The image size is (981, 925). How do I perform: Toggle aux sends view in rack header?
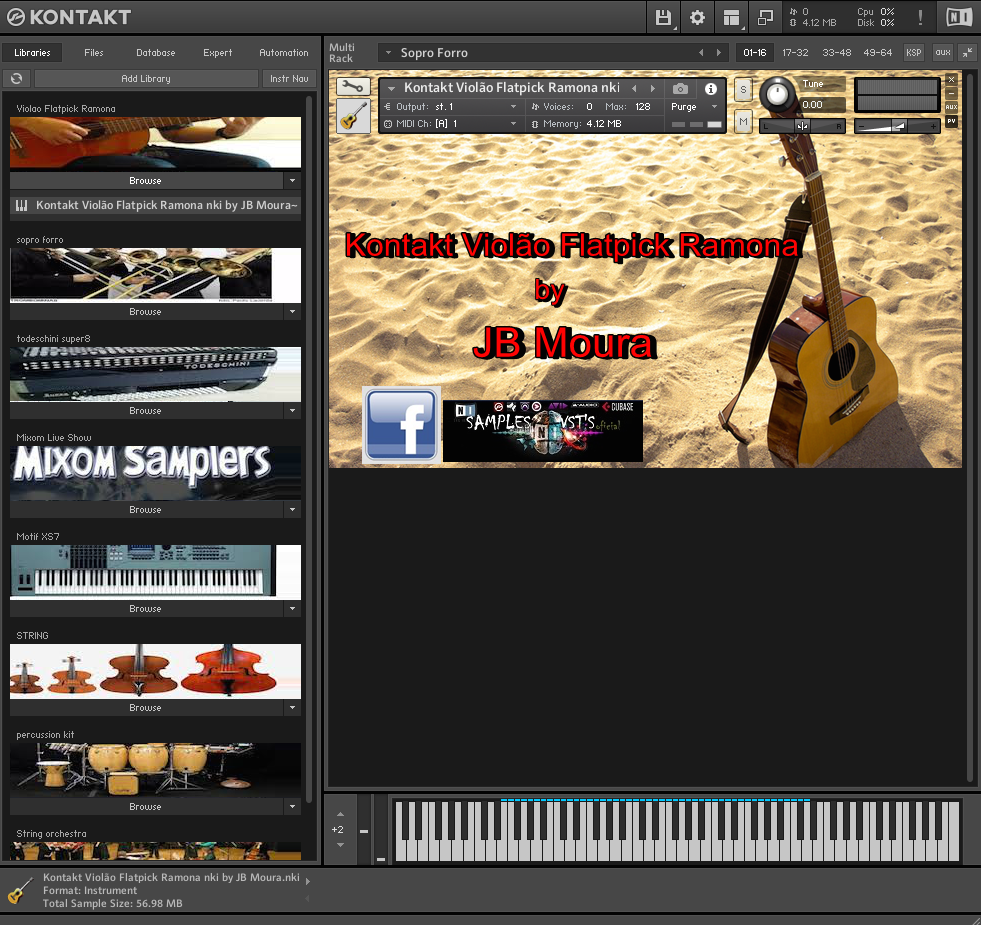click(942, 53)
